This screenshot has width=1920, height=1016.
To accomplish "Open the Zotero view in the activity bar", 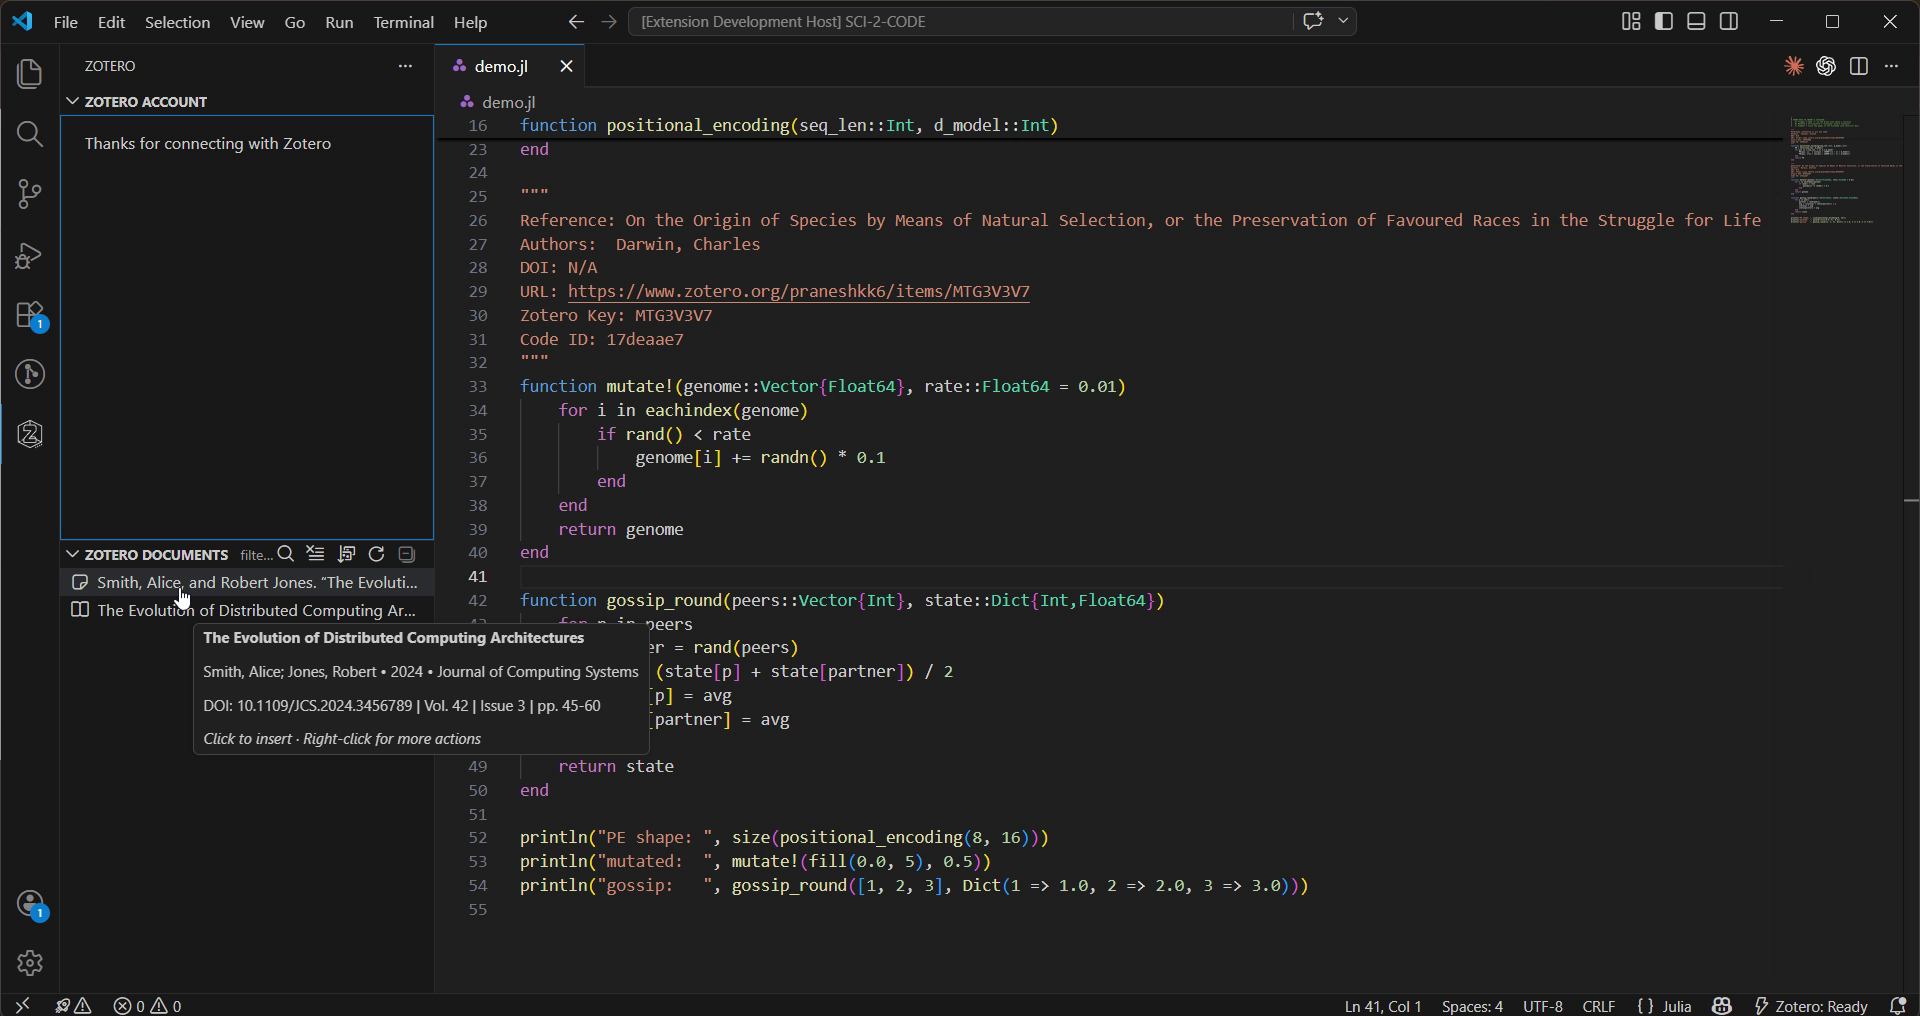I will tap(30, 434).
